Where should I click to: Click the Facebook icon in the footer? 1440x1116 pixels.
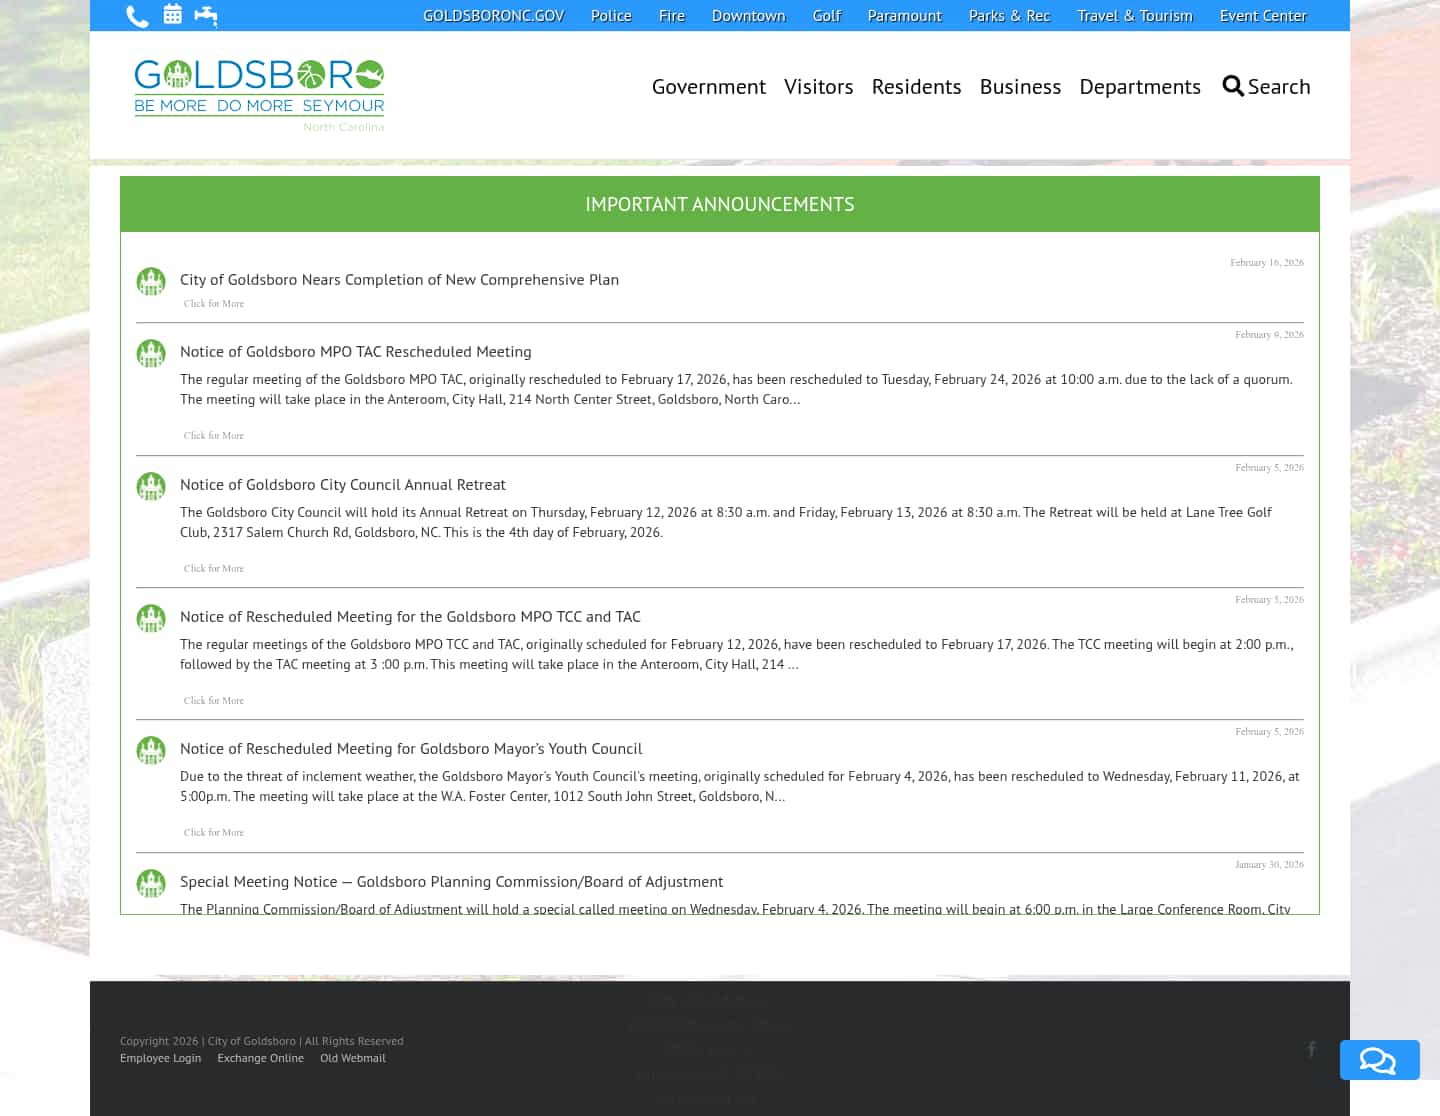pyautogui.click(x=1311, y=1049)
